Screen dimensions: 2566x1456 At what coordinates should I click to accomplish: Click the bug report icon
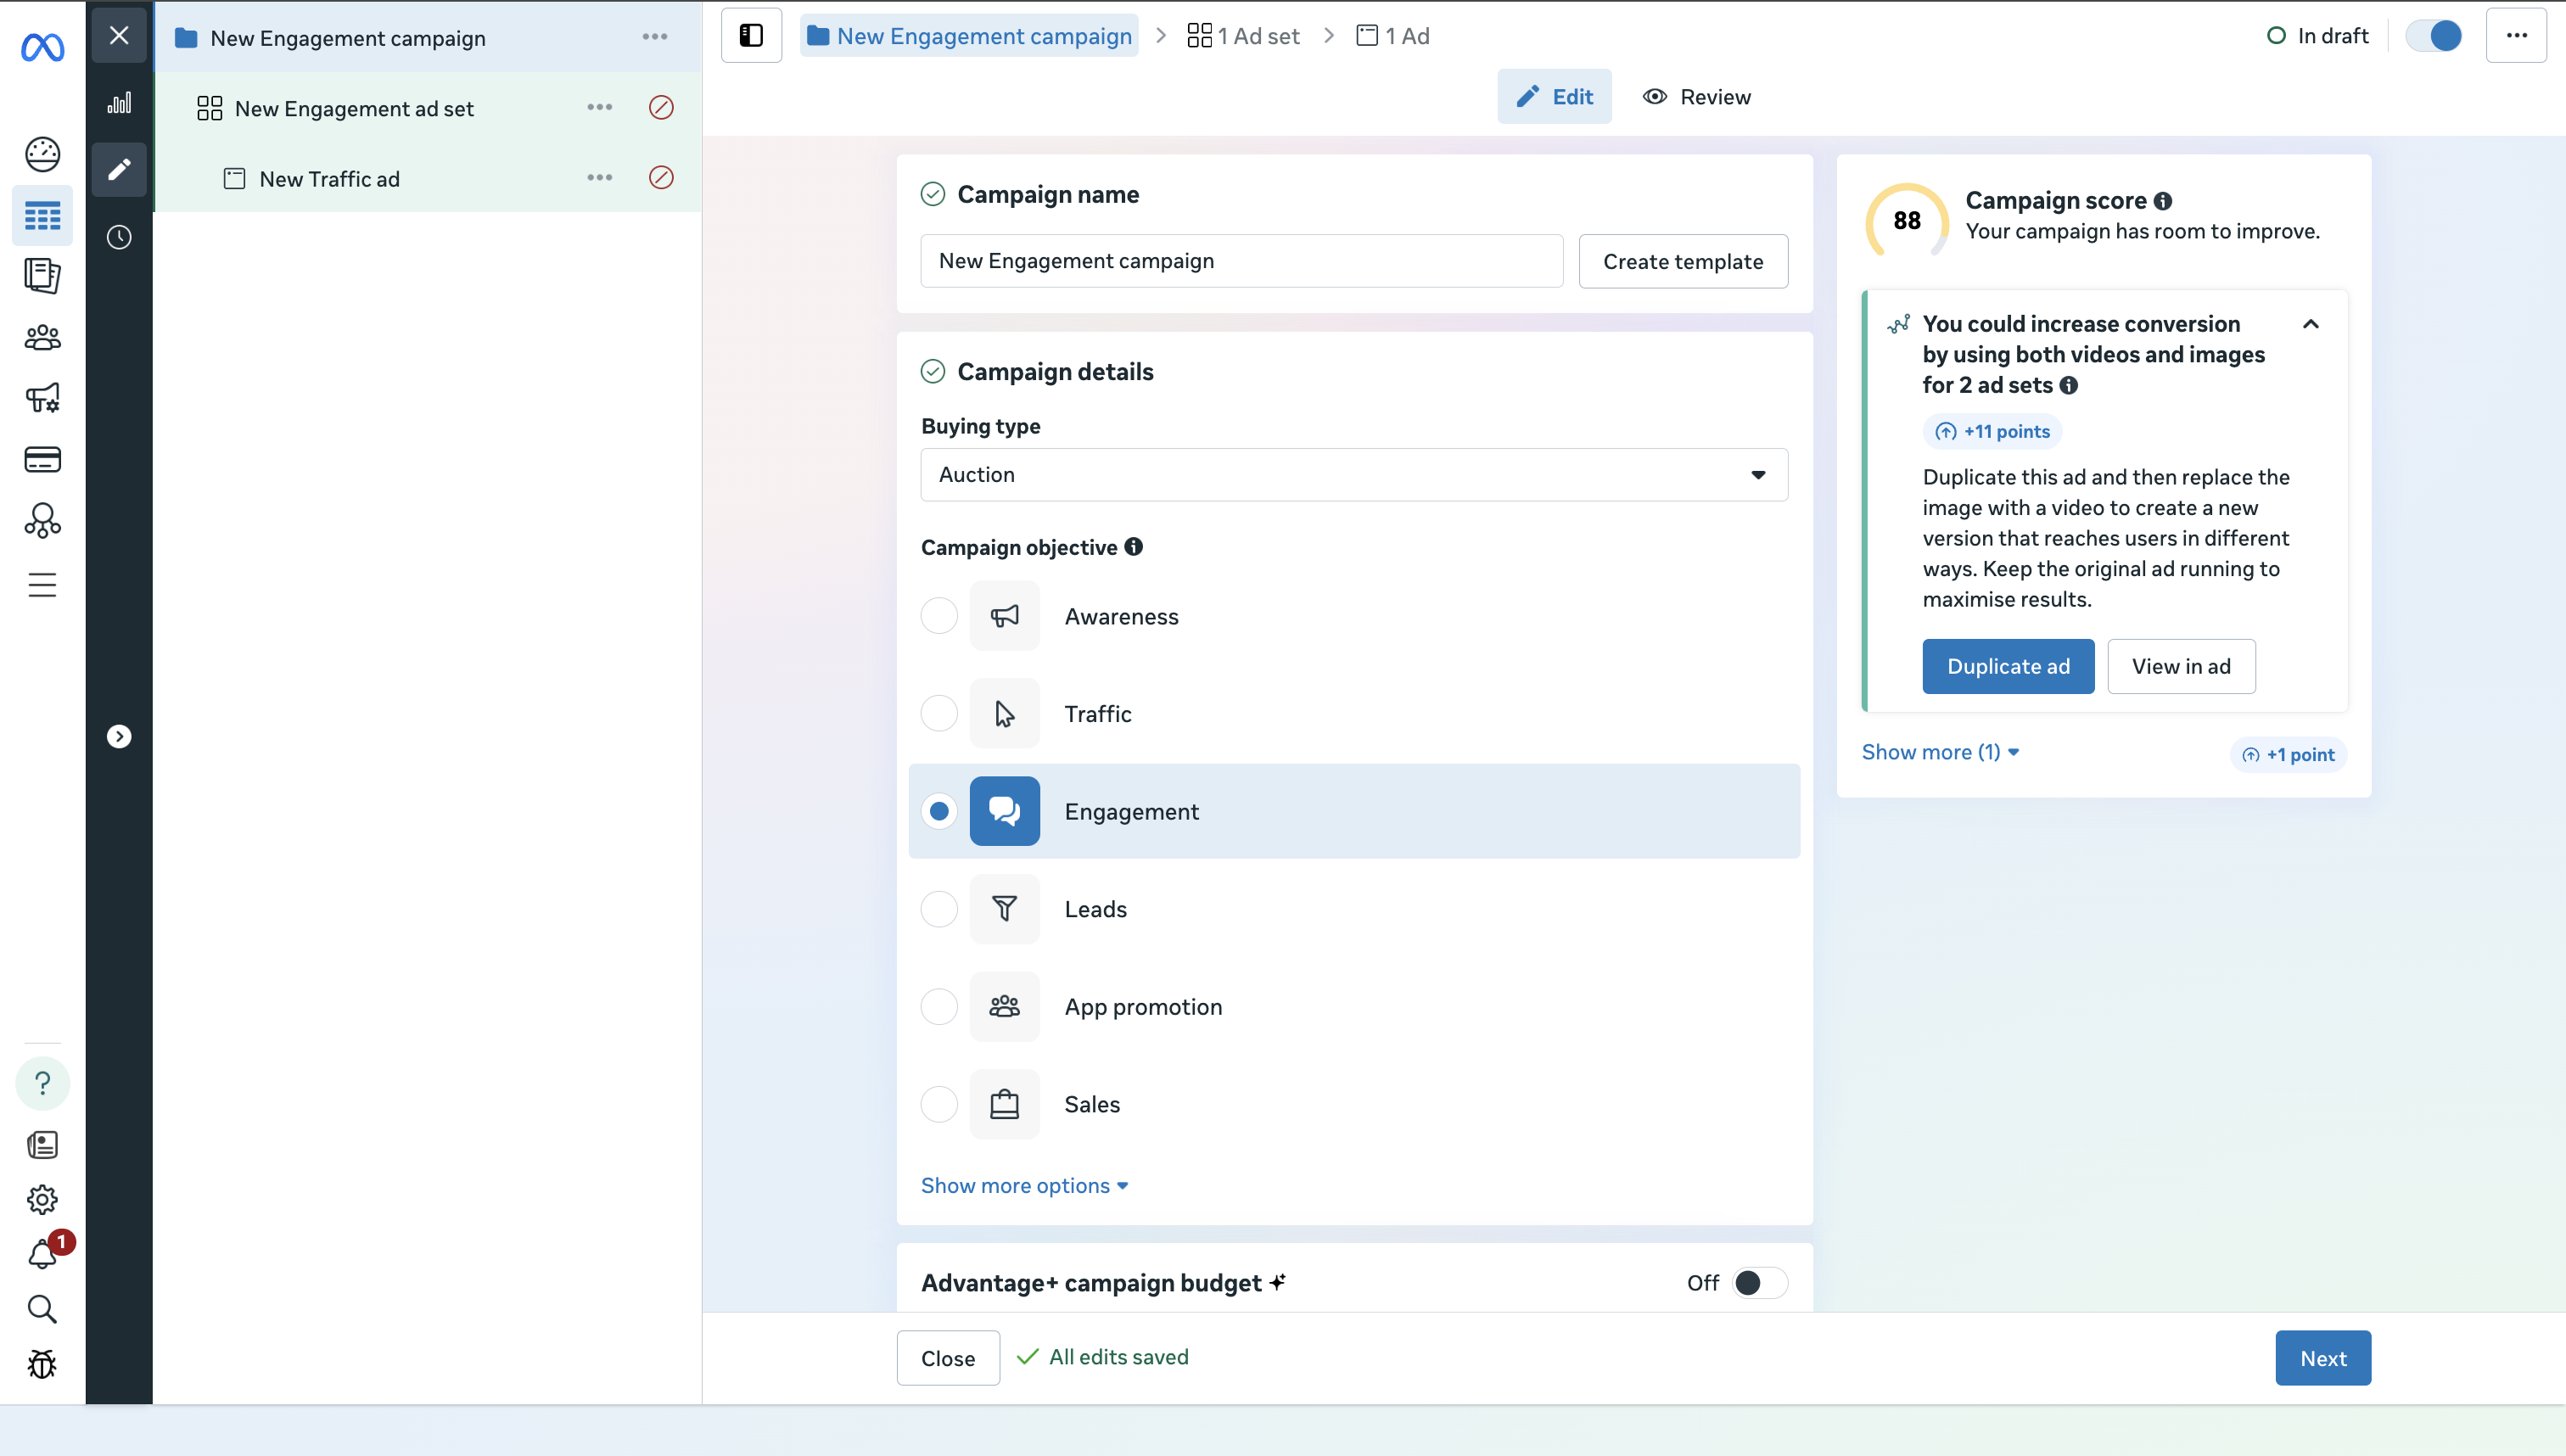42,1364
